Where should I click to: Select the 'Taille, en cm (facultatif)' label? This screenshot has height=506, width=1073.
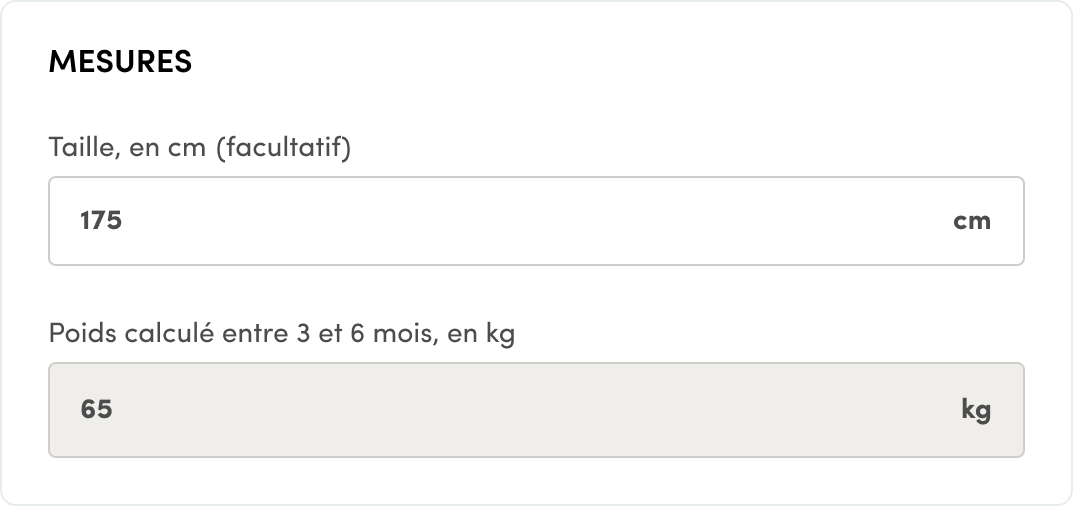(x=200, y=148)
